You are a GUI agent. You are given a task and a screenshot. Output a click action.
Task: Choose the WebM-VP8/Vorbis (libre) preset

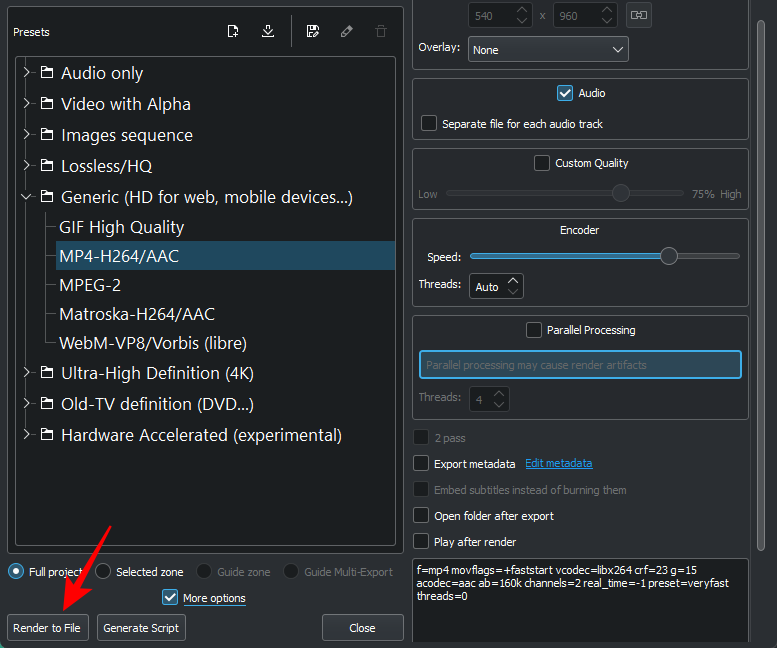tap(153, 343)
